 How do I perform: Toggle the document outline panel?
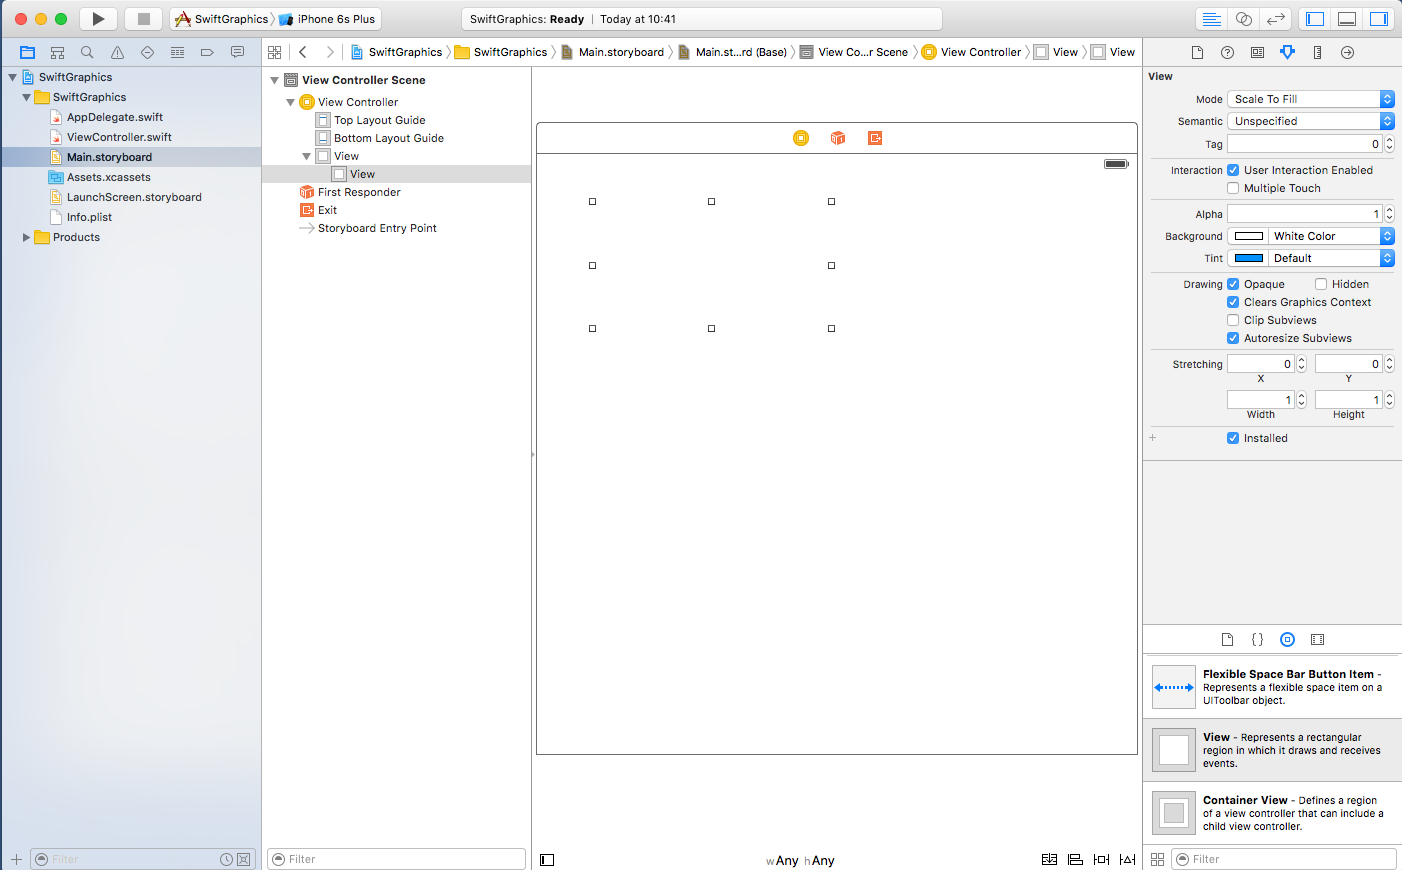(x=547, y=860)
